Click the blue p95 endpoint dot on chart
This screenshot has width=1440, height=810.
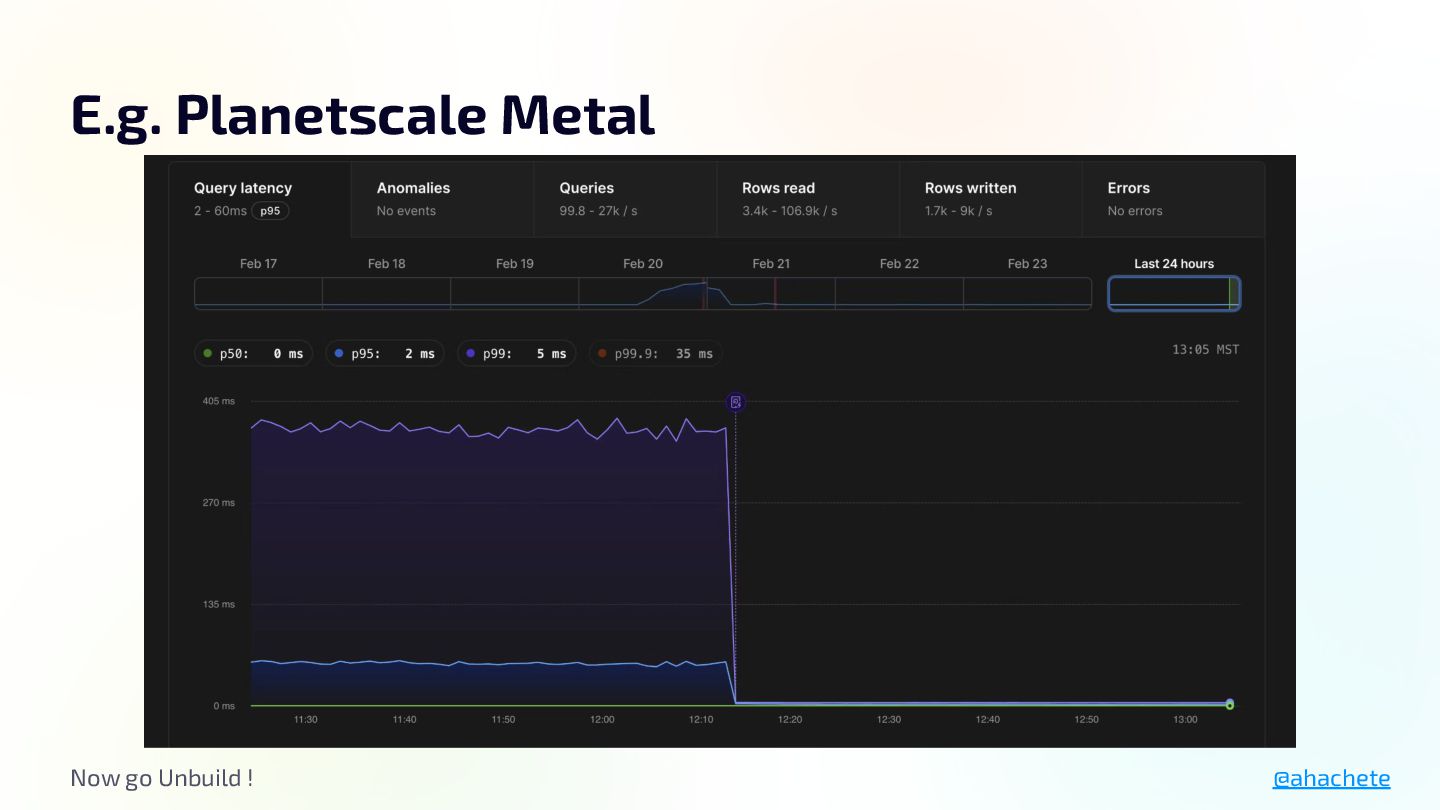pyautogui.click(x=1230, y=702)
